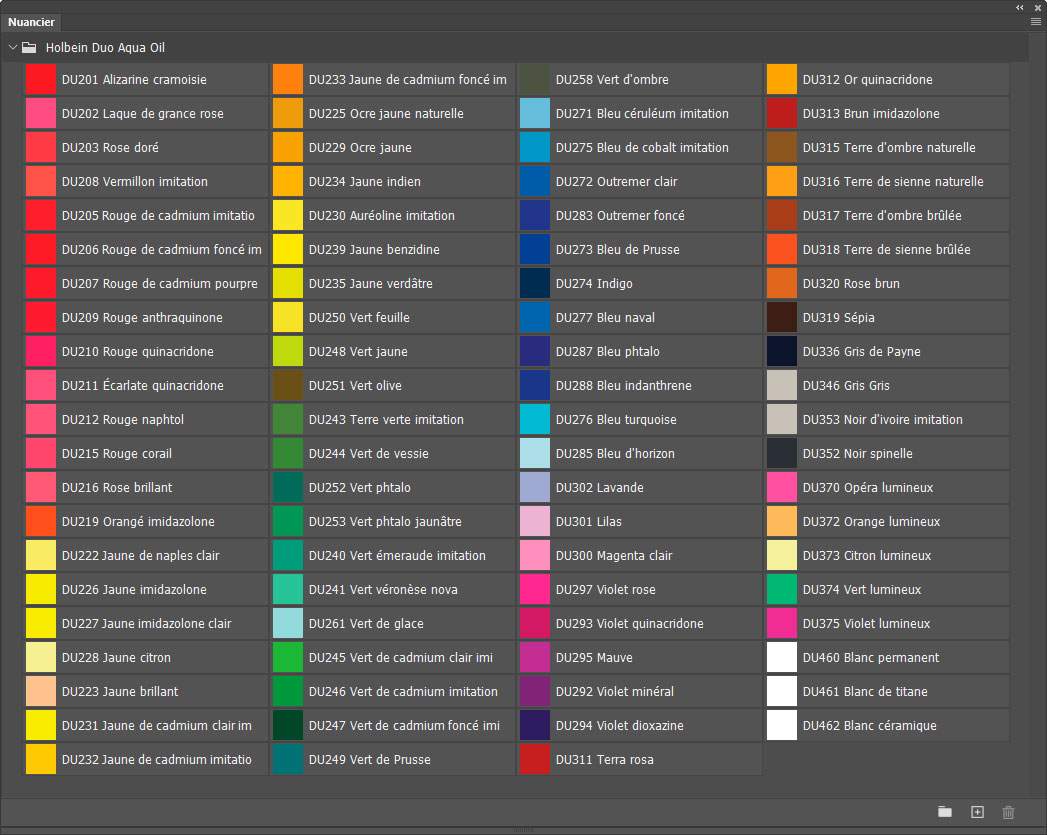
Task: Click the delete swatch trash icon
Action: [x=1008, y=812]
